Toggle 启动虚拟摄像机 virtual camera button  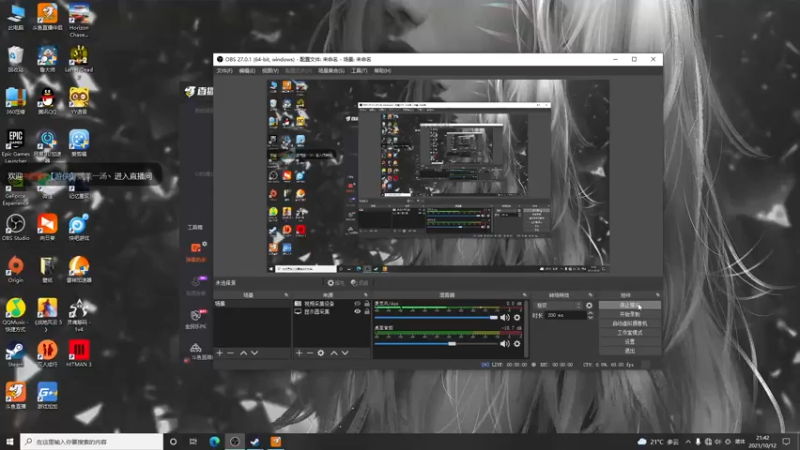pos(630,323)
